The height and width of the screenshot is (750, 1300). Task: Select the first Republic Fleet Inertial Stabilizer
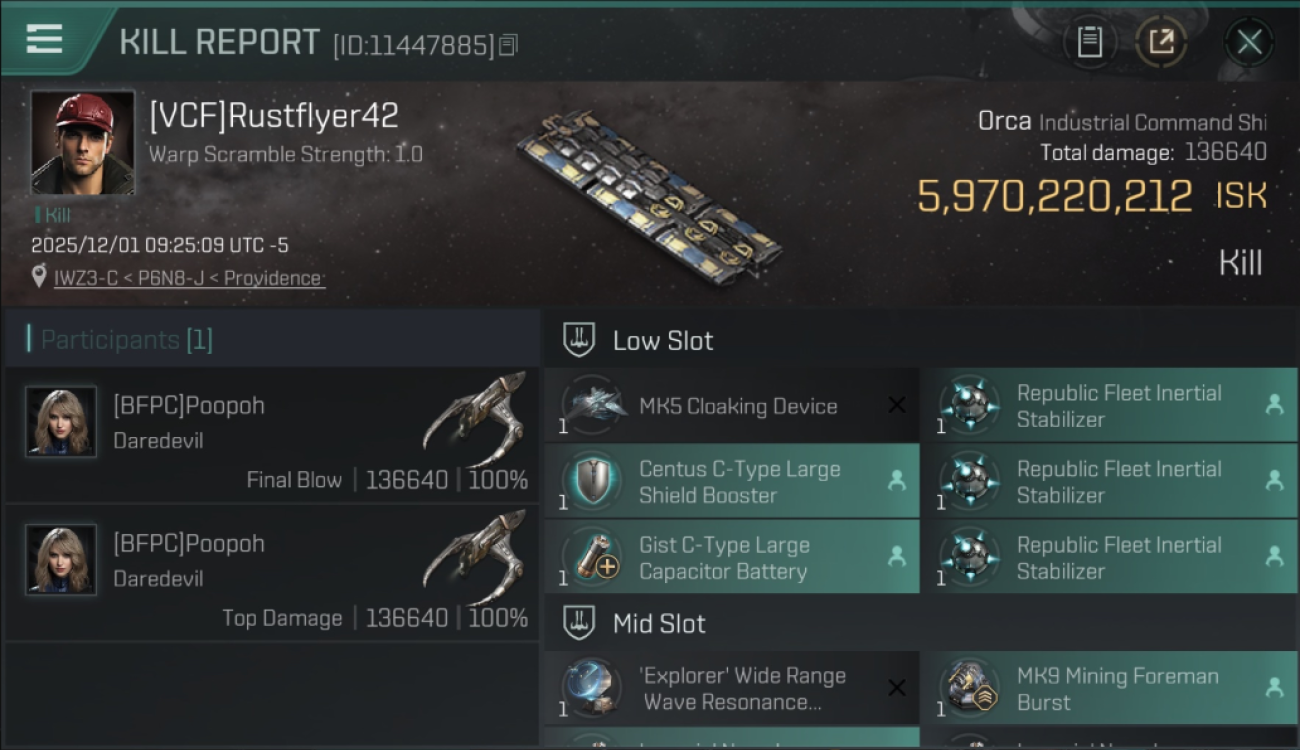click(x=1109, y=405)
